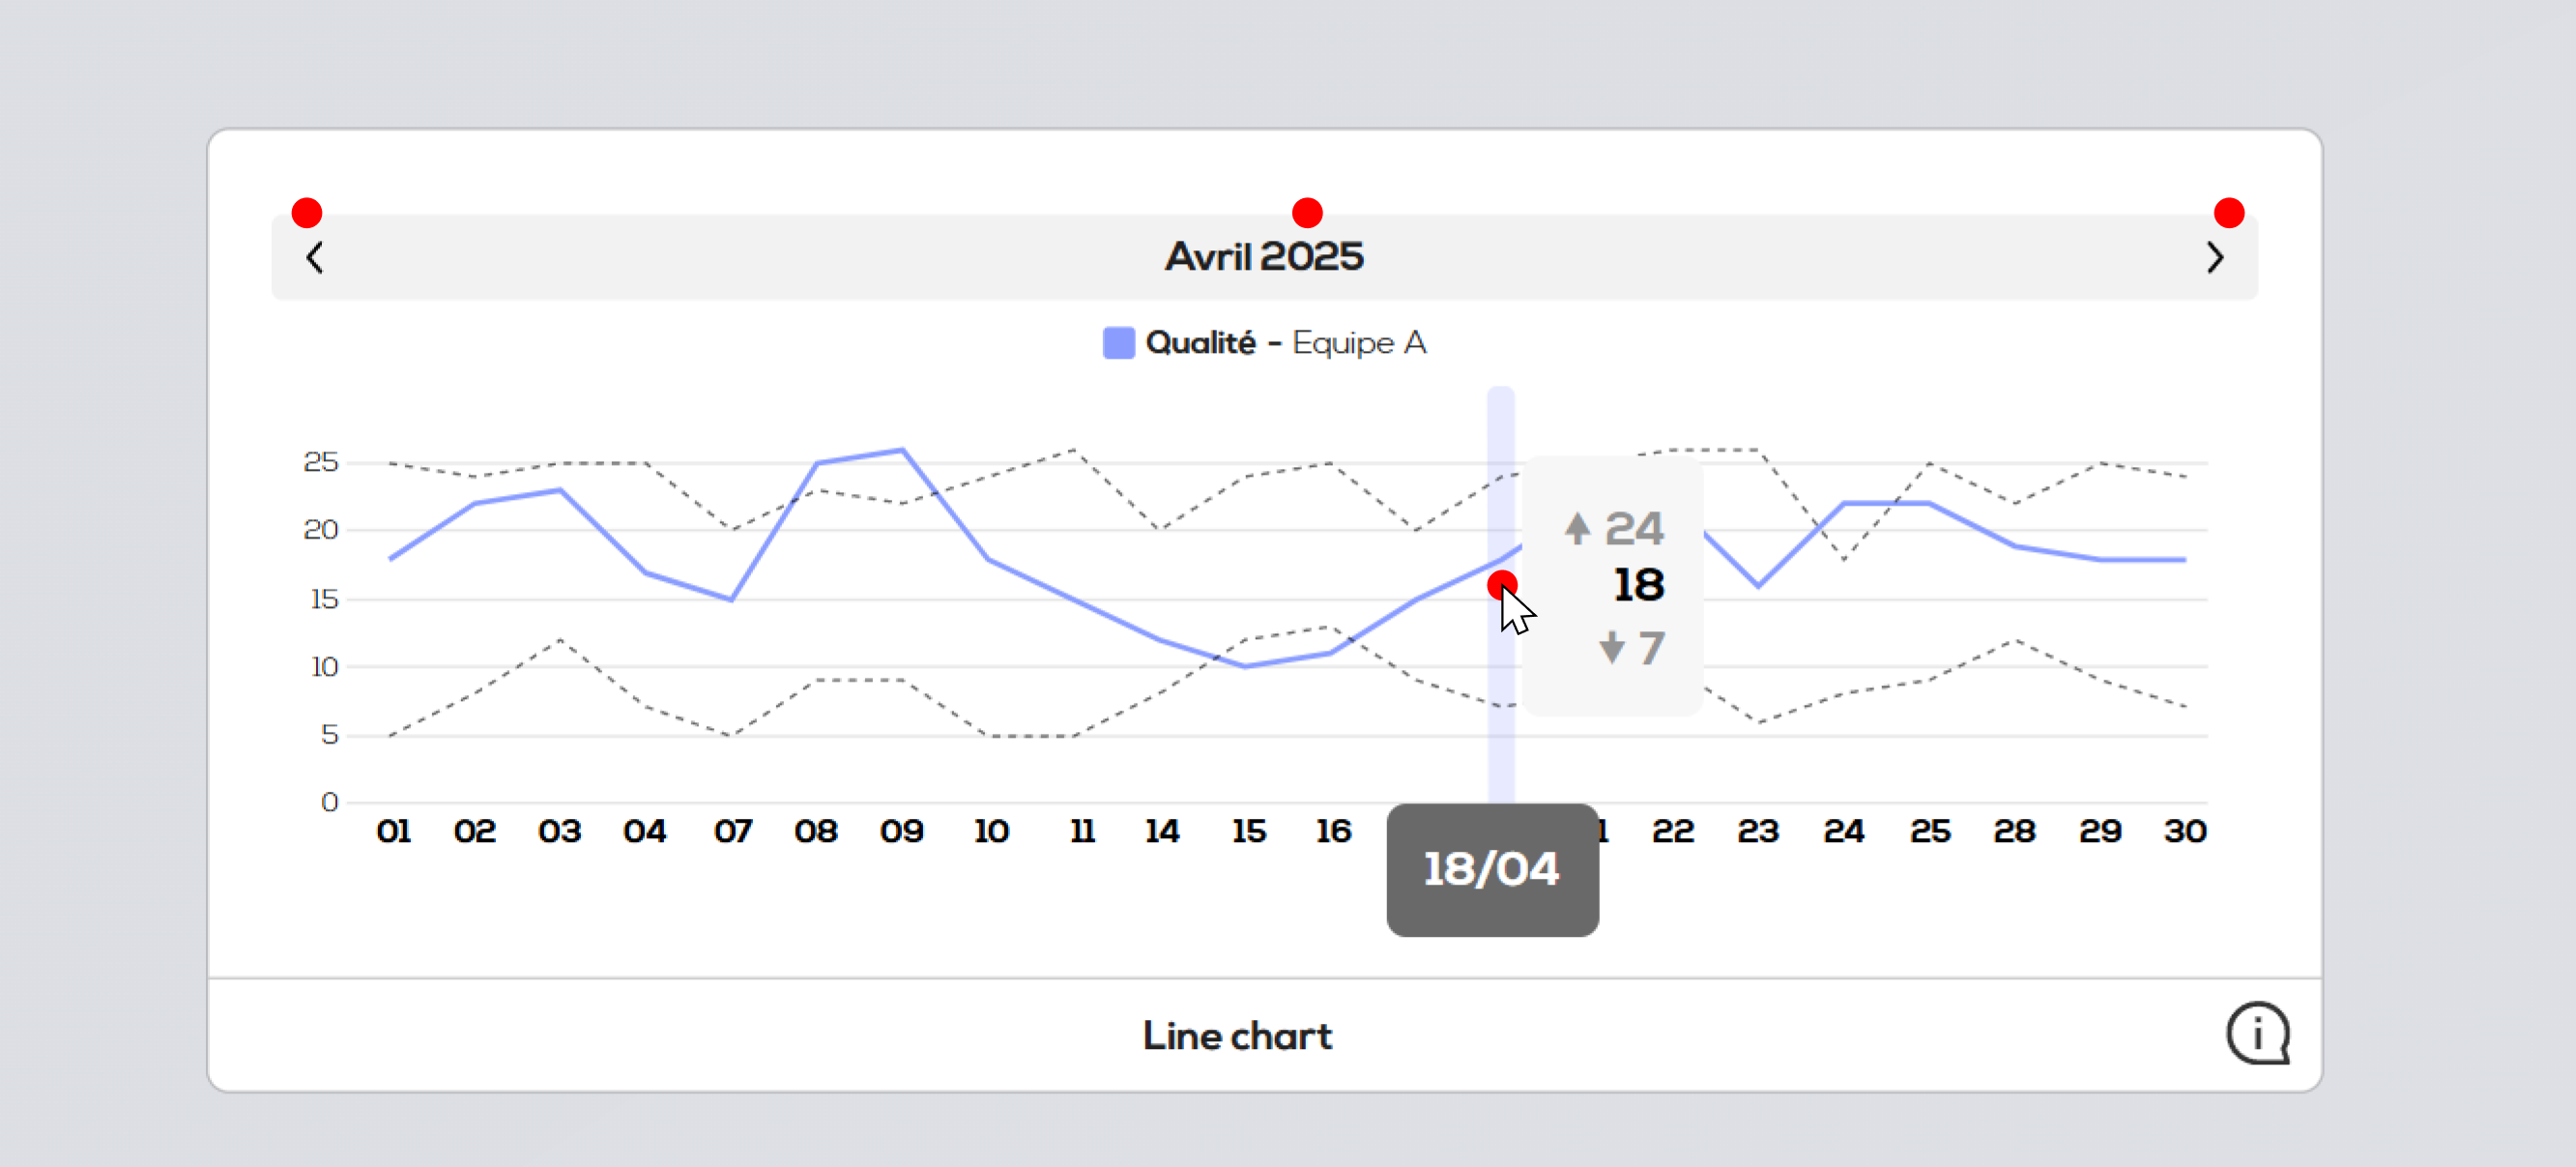The height and width of the screenshot is (1167, 2576).
Task: Click the Qualité - Equipe A legend label
Action: pos(1286,343)
